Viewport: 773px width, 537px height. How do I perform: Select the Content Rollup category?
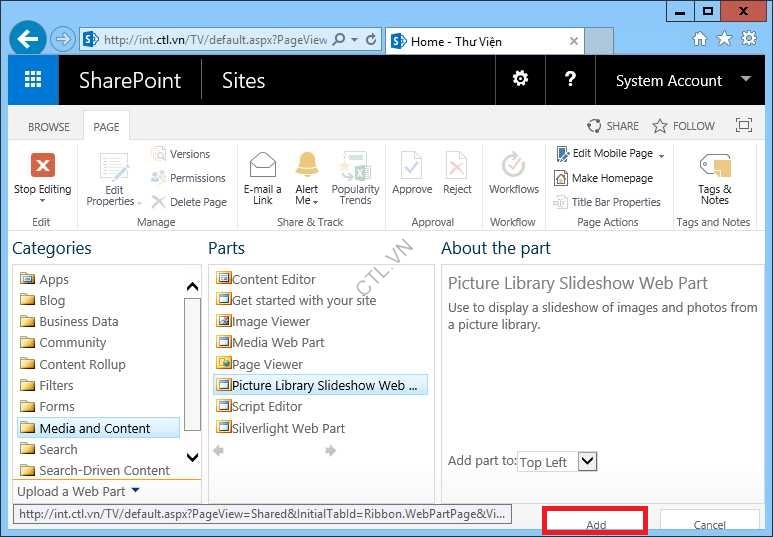pos(82,364)
